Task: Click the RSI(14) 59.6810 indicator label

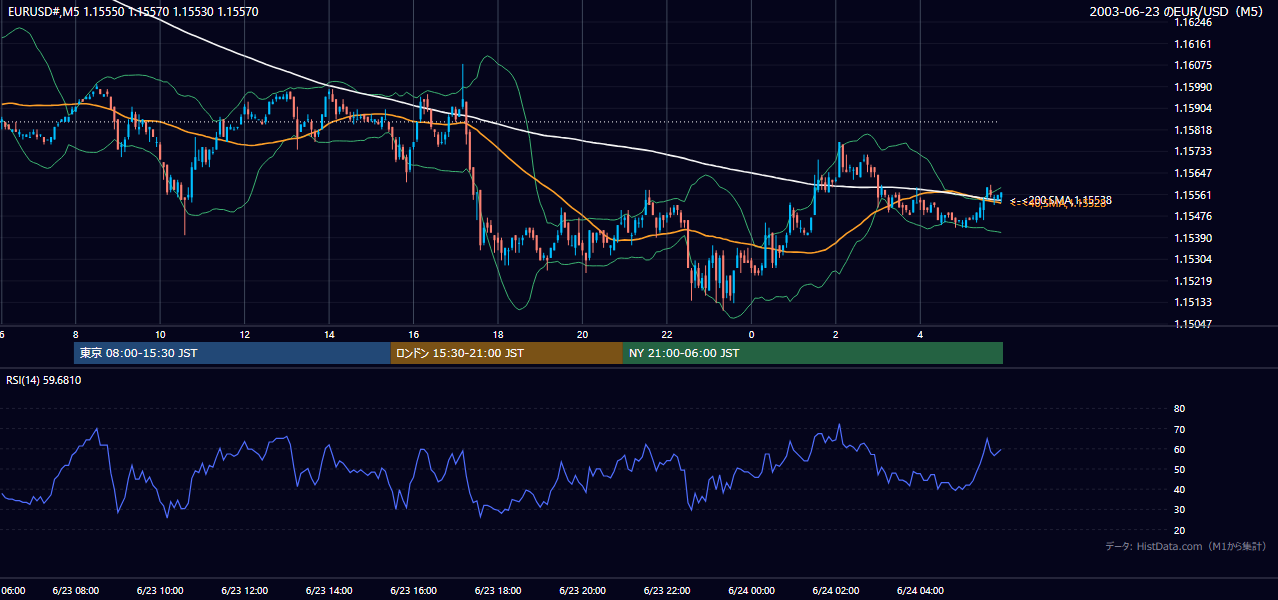Action: click(44, 380)
